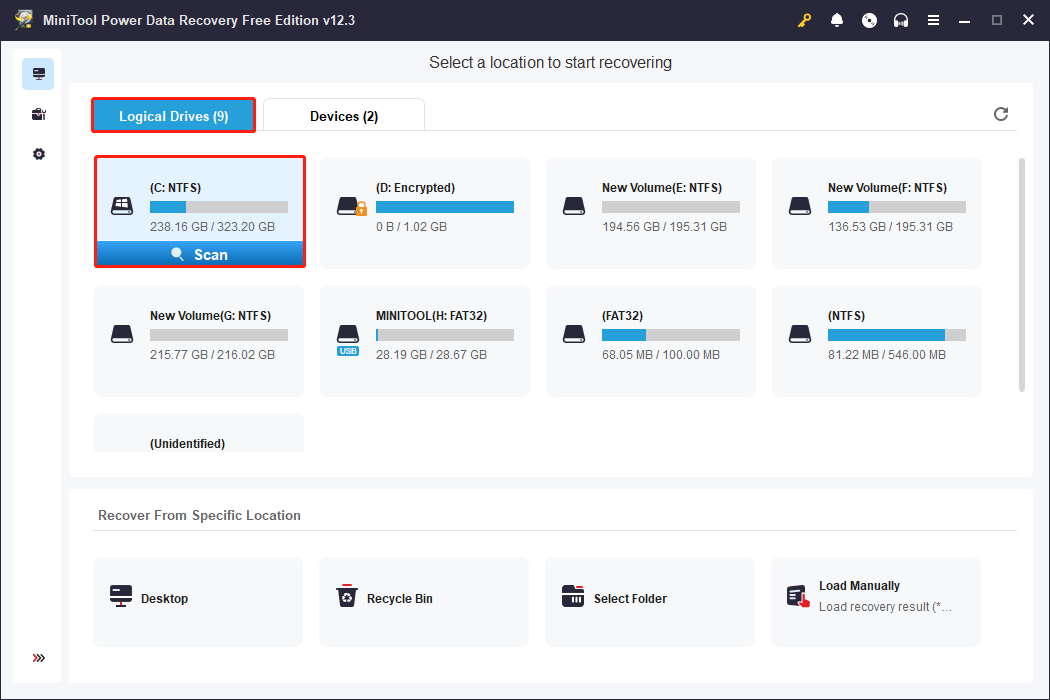
Task: Open the hamburger menu in title bar
Action: 933,20
